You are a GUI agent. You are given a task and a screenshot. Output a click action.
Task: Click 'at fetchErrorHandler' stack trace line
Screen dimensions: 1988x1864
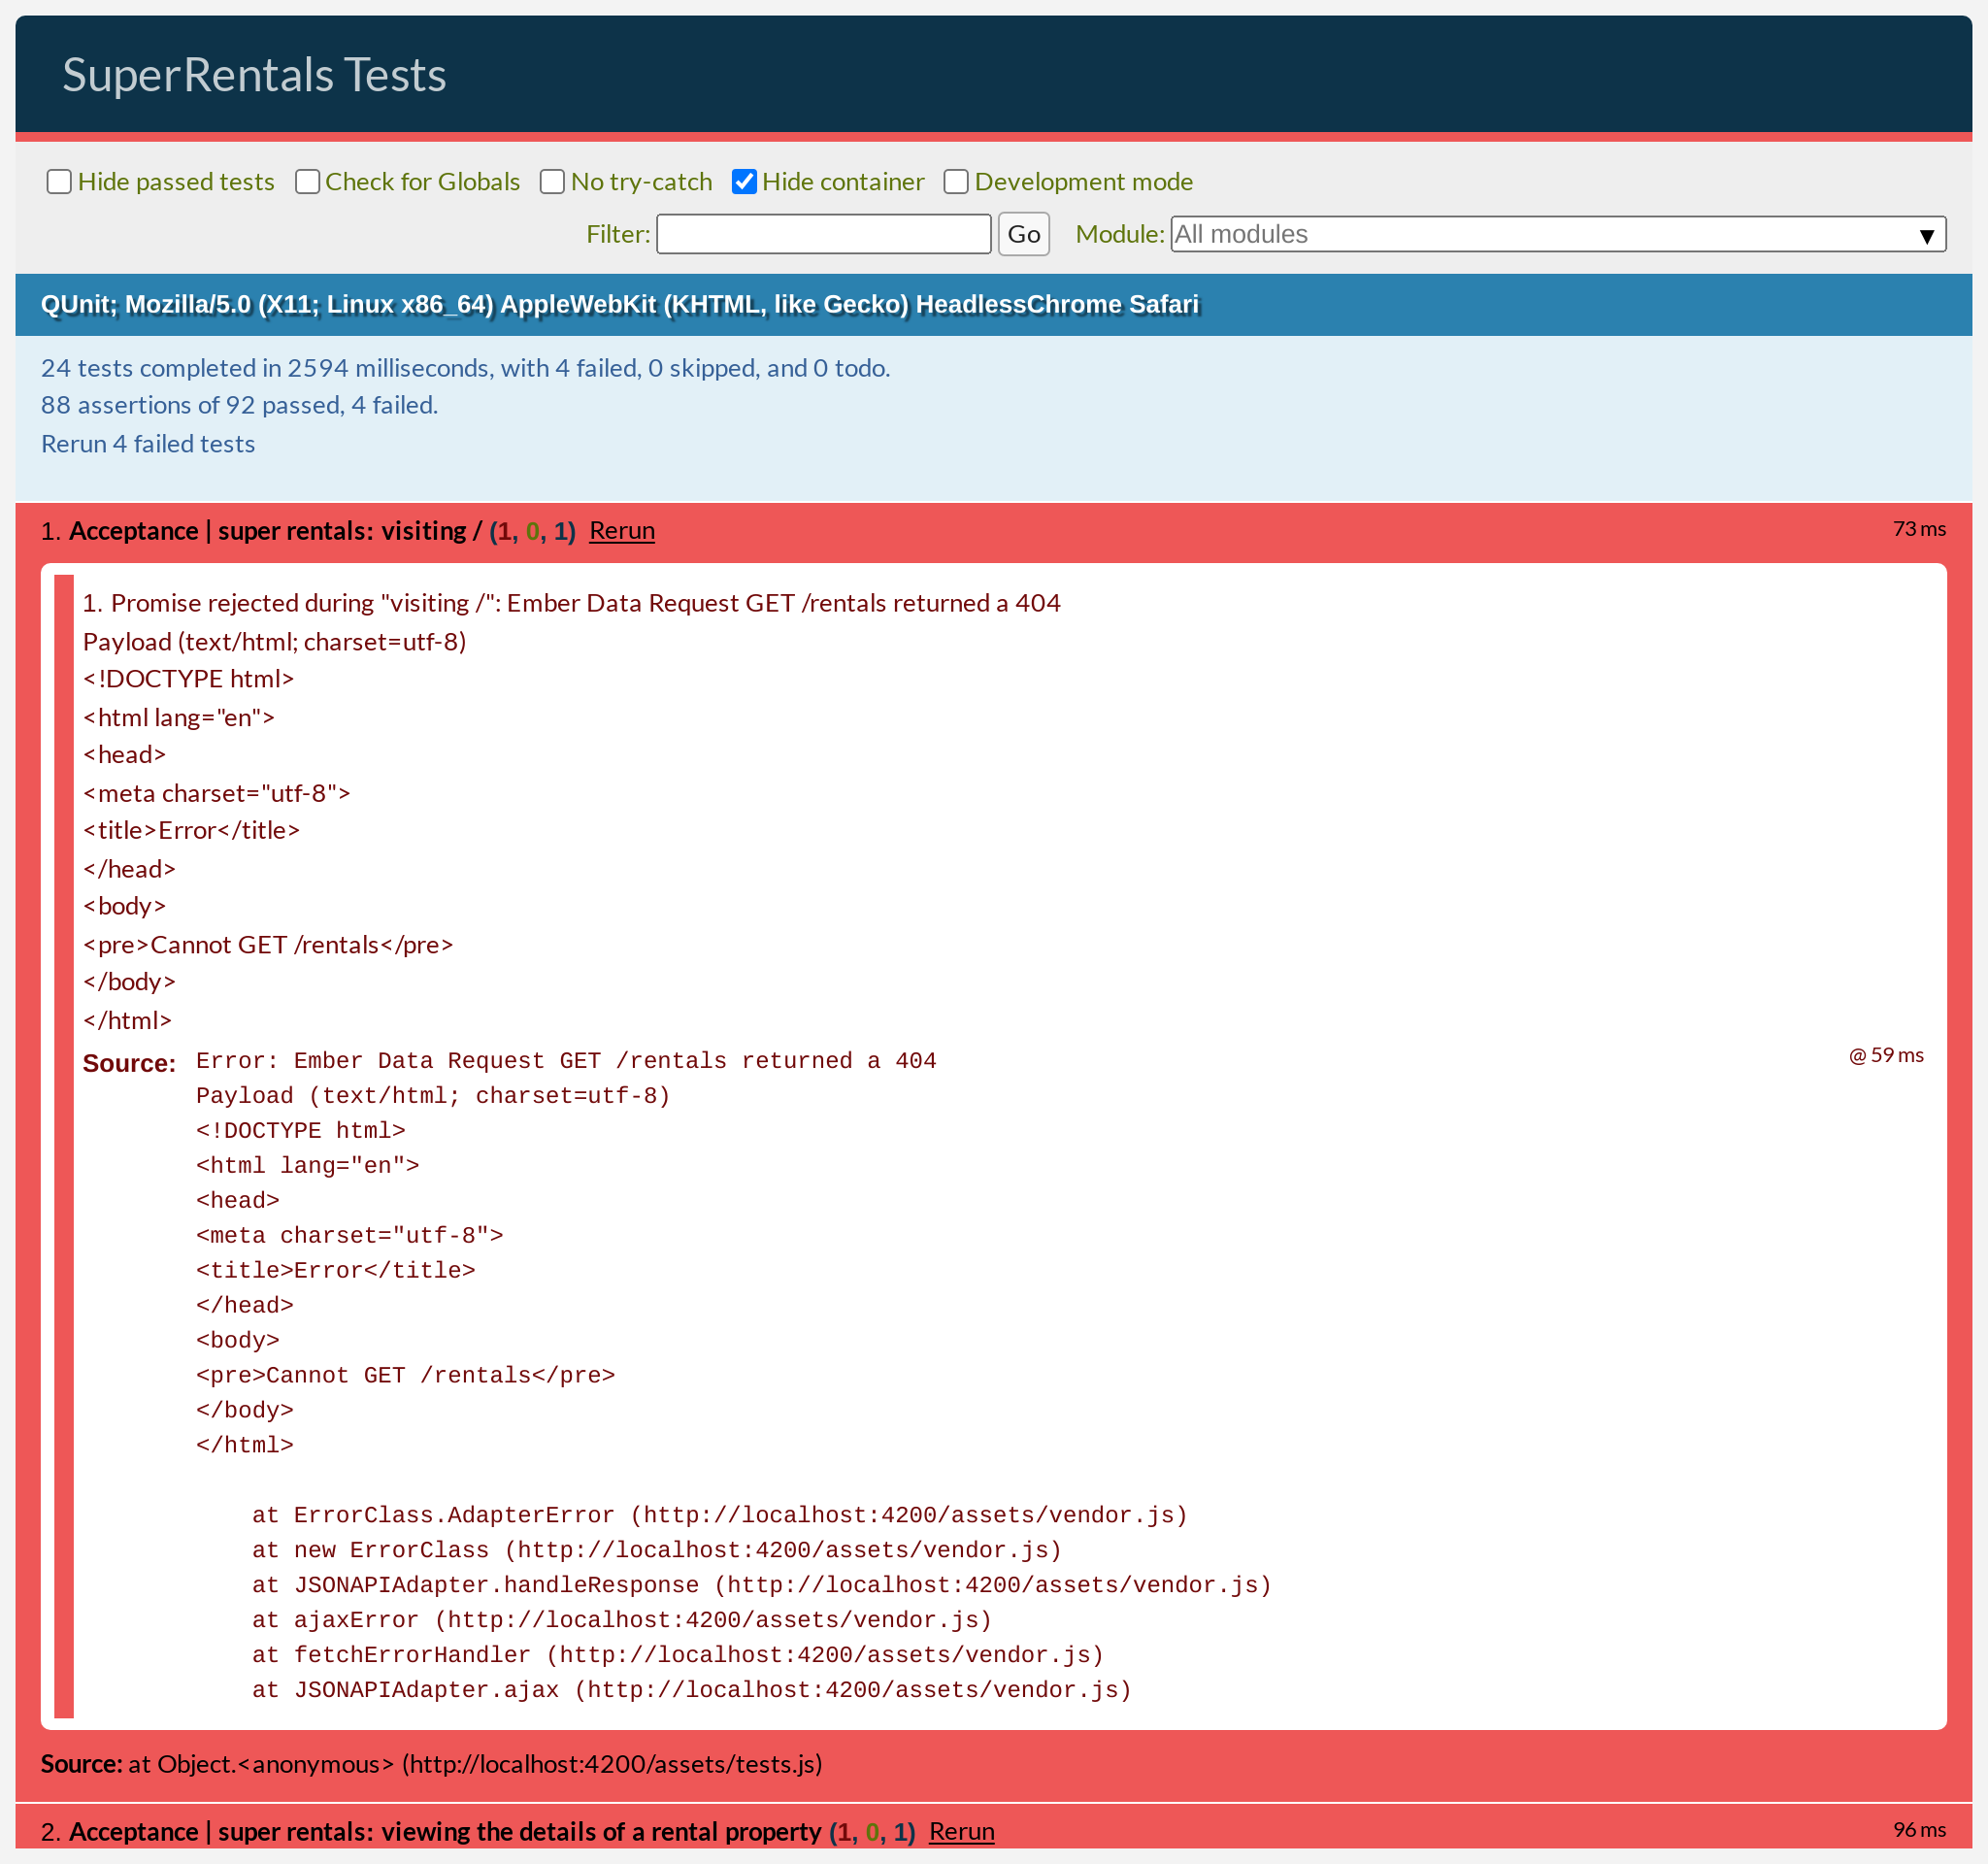click(677, 1655)
